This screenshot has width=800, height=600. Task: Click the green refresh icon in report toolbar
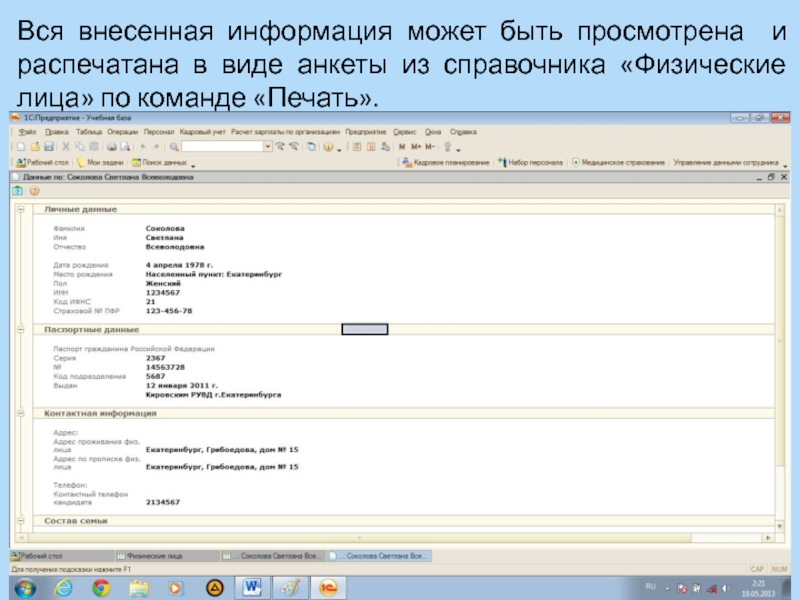(18, 191)
